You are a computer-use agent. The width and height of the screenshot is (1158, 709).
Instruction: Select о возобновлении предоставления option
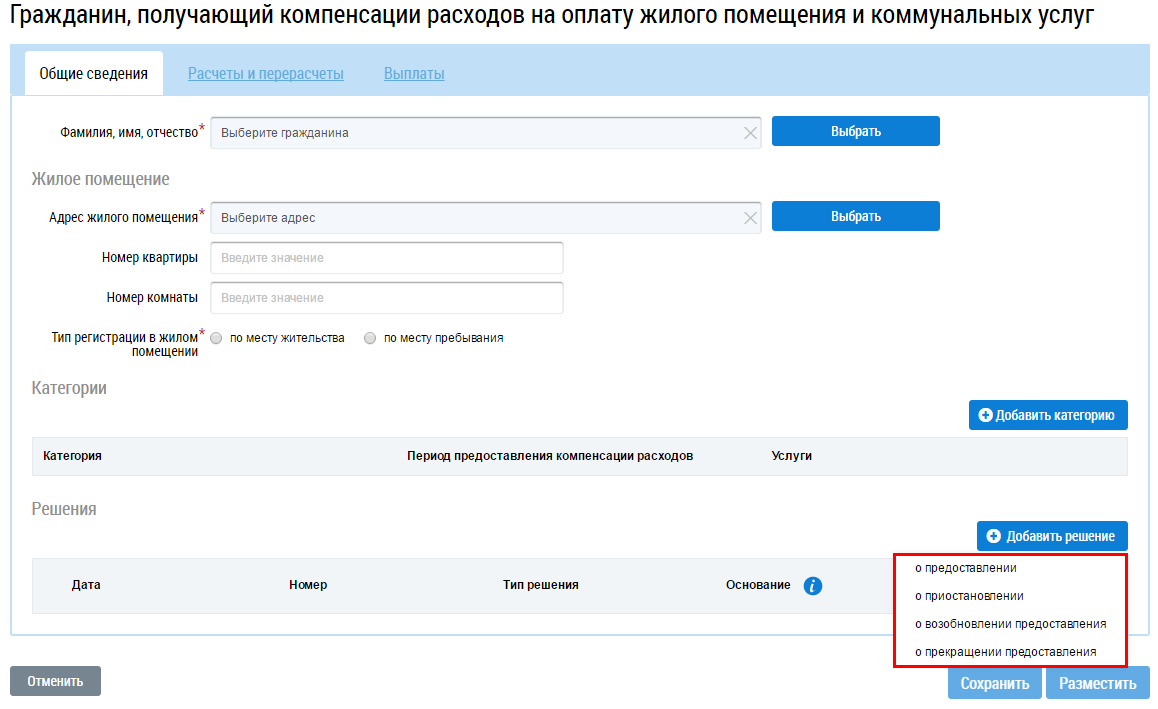click(x=1010, y=624)
